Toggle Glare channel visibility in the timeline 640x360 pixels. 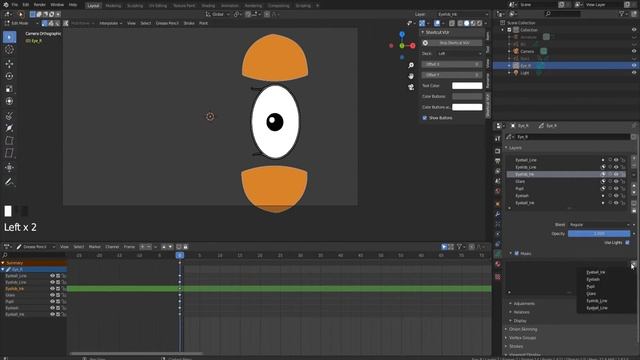coord(52,295)
